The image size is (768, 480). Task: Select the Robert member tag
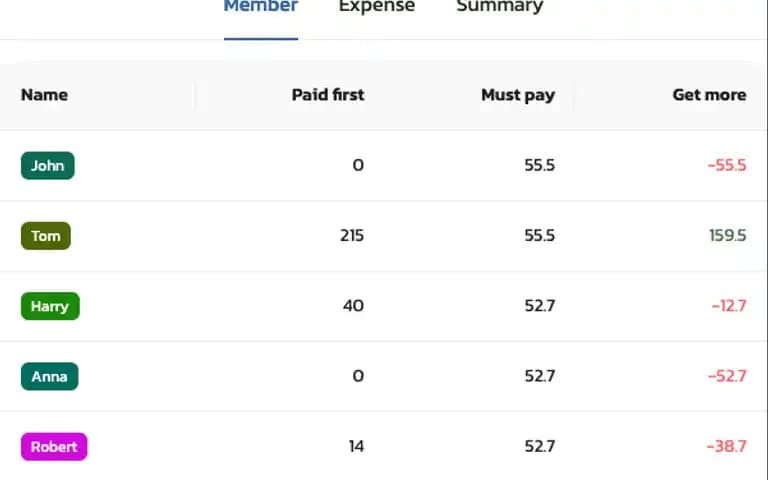[x=54, y=447]
